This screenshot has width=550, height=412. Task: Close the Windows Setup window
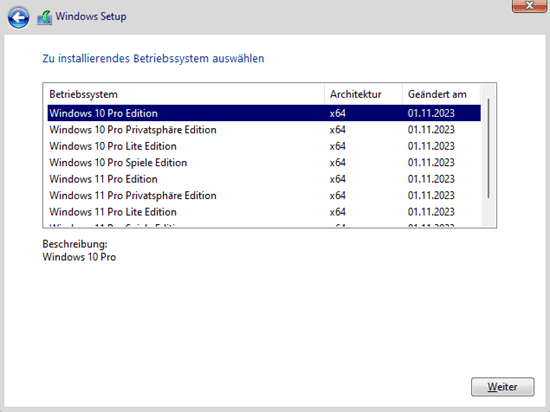[529, 6]
